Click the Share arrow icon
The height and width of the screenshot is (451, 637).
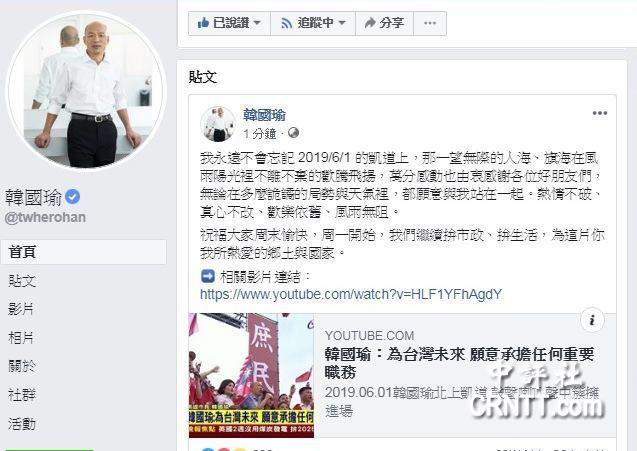[370, 23]
